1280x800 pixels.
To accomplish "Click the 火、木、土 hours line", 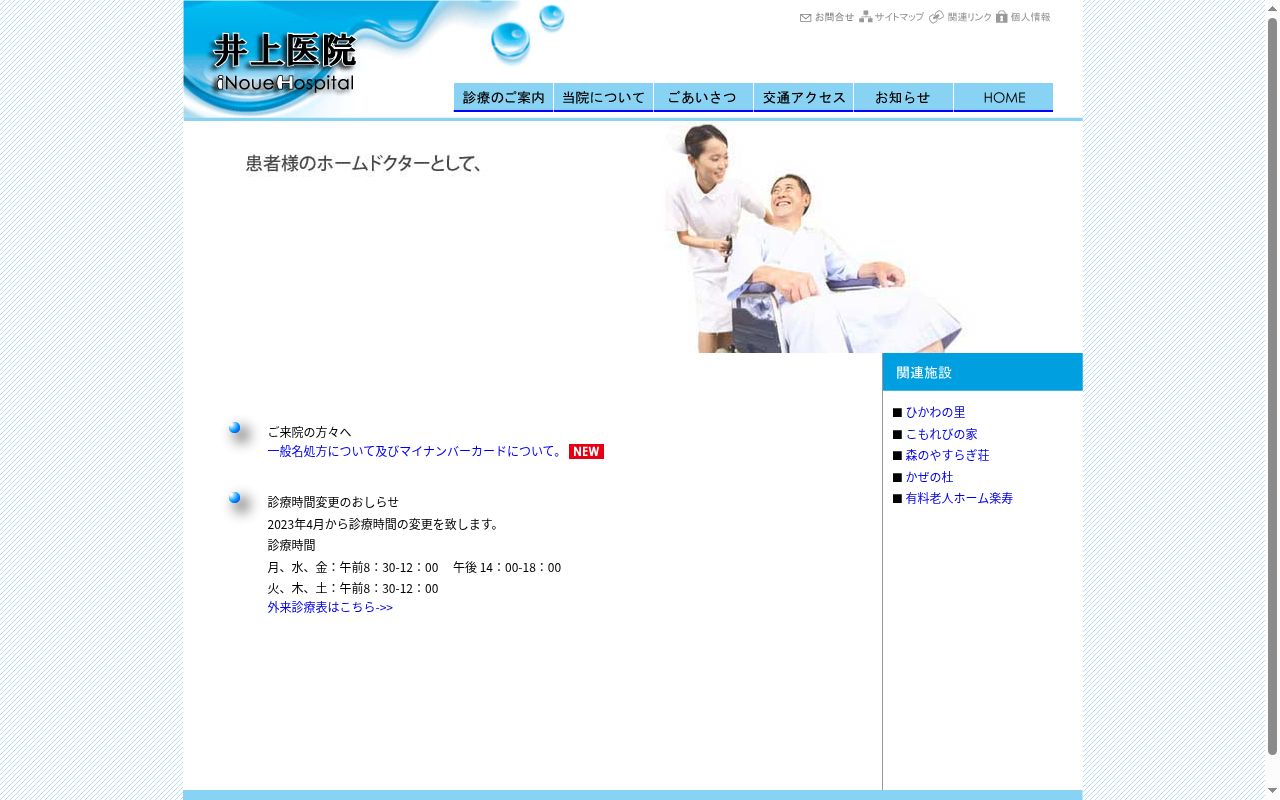I will [x=352, y=588].
